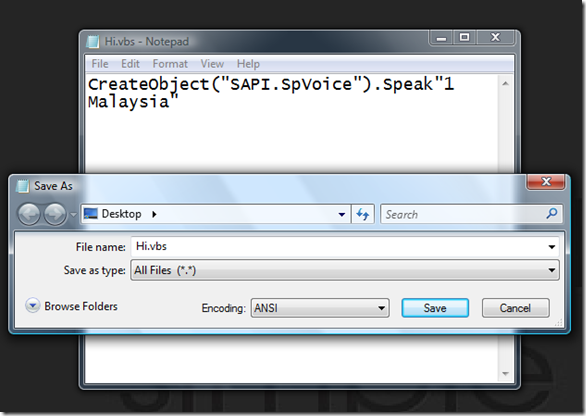Click the Save As dialog title icon
Screen dimensions: 586x416
point(22,186)
